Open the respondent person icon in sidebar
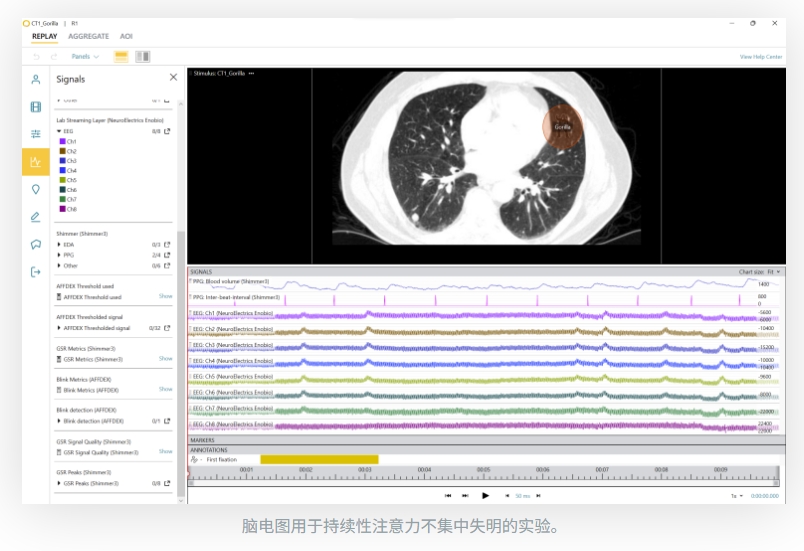The height and width of the screenshot is (551, 804). (x=36, y=80)
